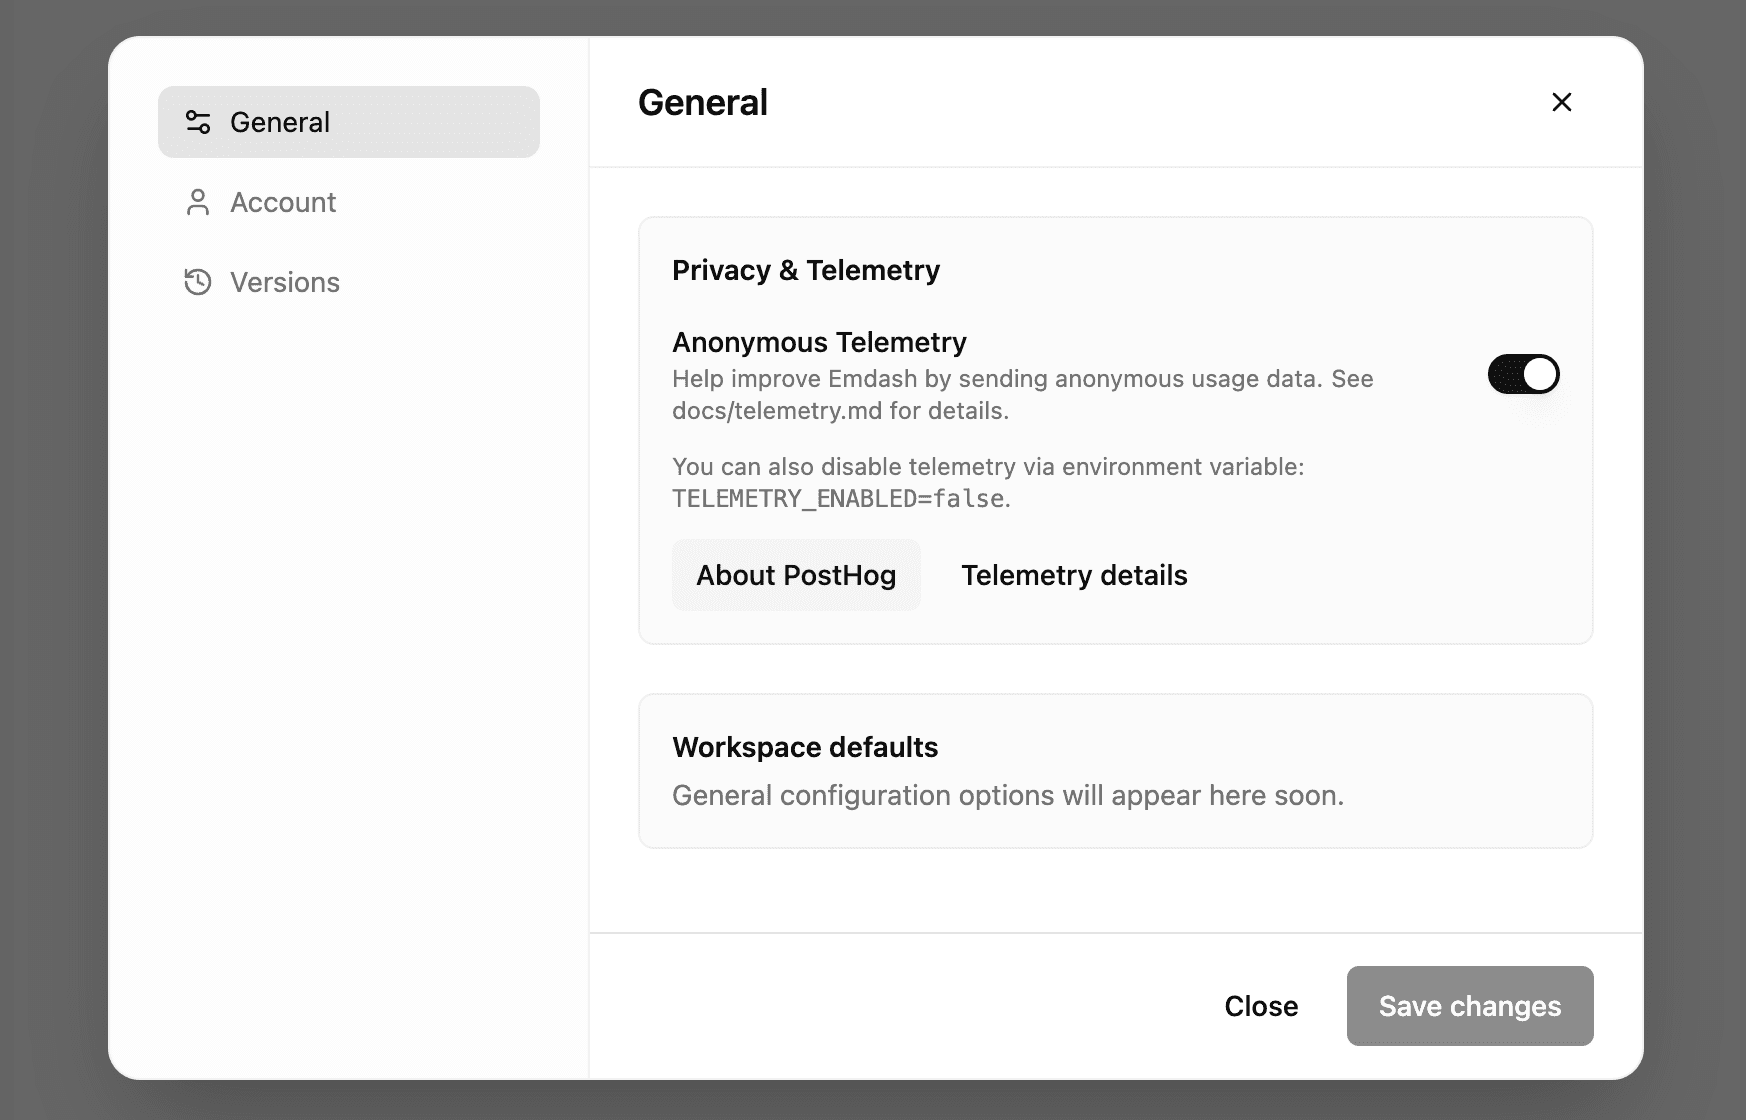
Task: Switch to the Versions section
Action: point(284,282)
